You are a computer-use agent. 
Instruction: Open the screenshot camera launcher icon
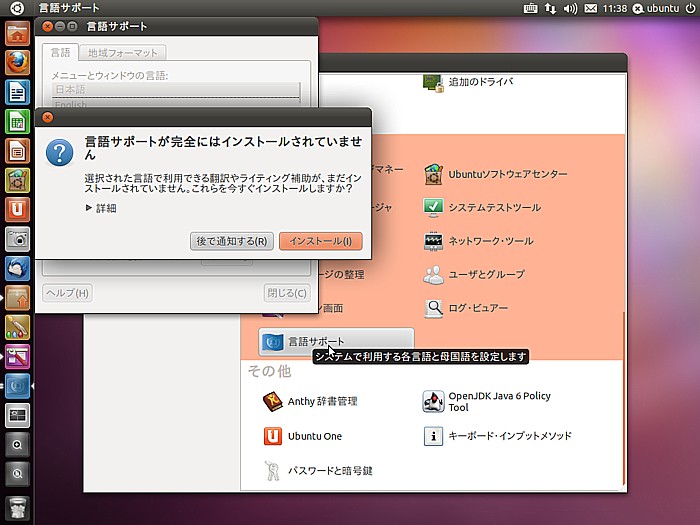[x=17, y=239]
